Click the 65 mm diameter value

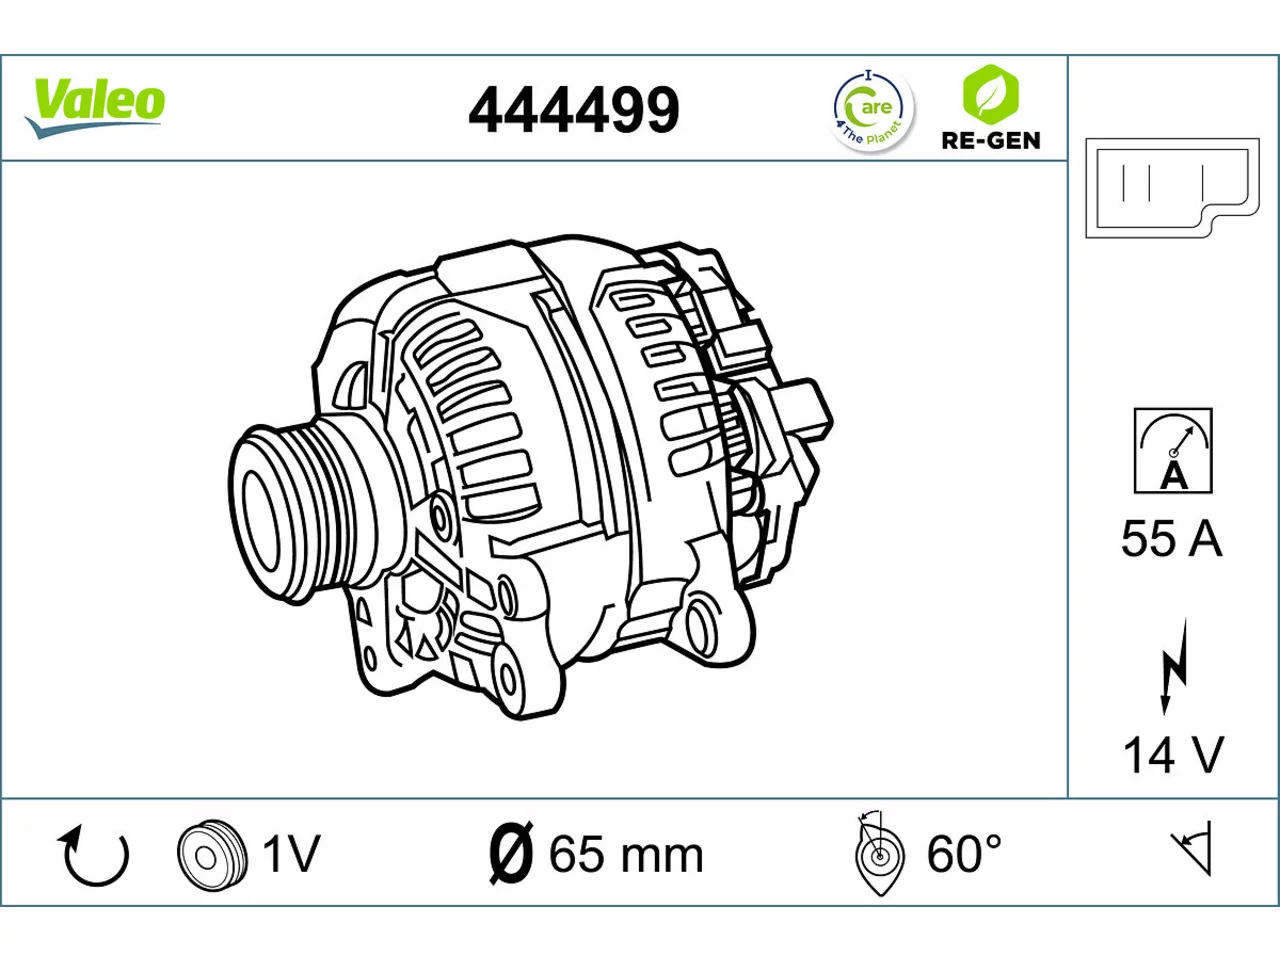(x=626, y=855)
